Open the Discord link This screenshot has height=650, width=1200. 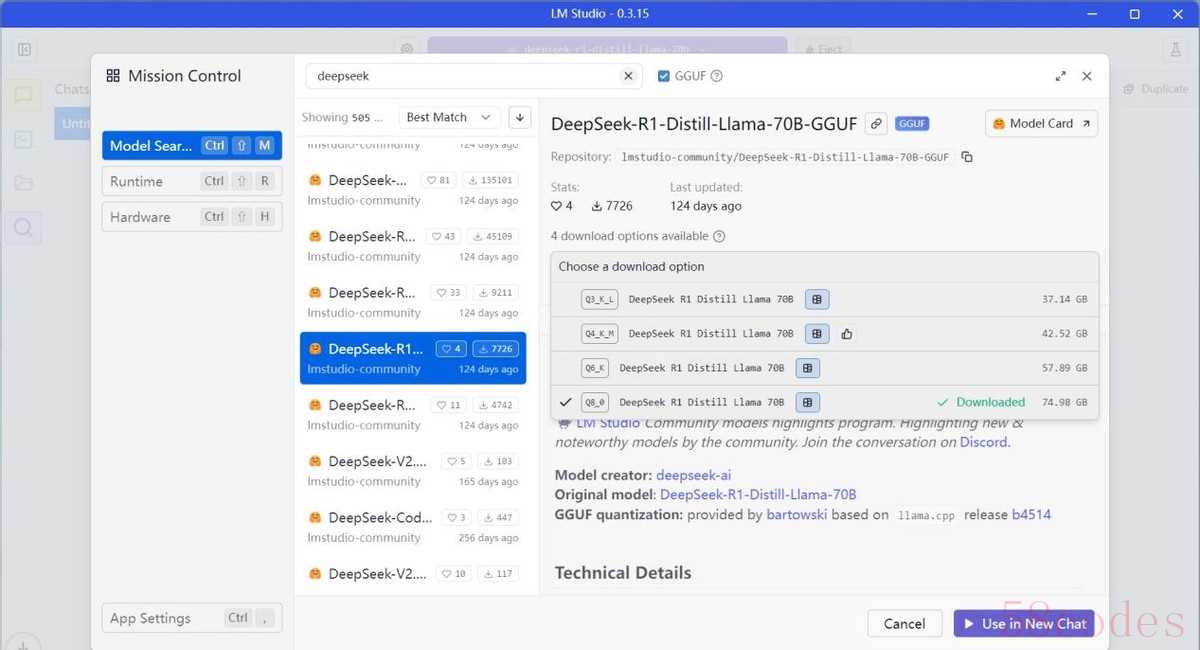point(983,442)
